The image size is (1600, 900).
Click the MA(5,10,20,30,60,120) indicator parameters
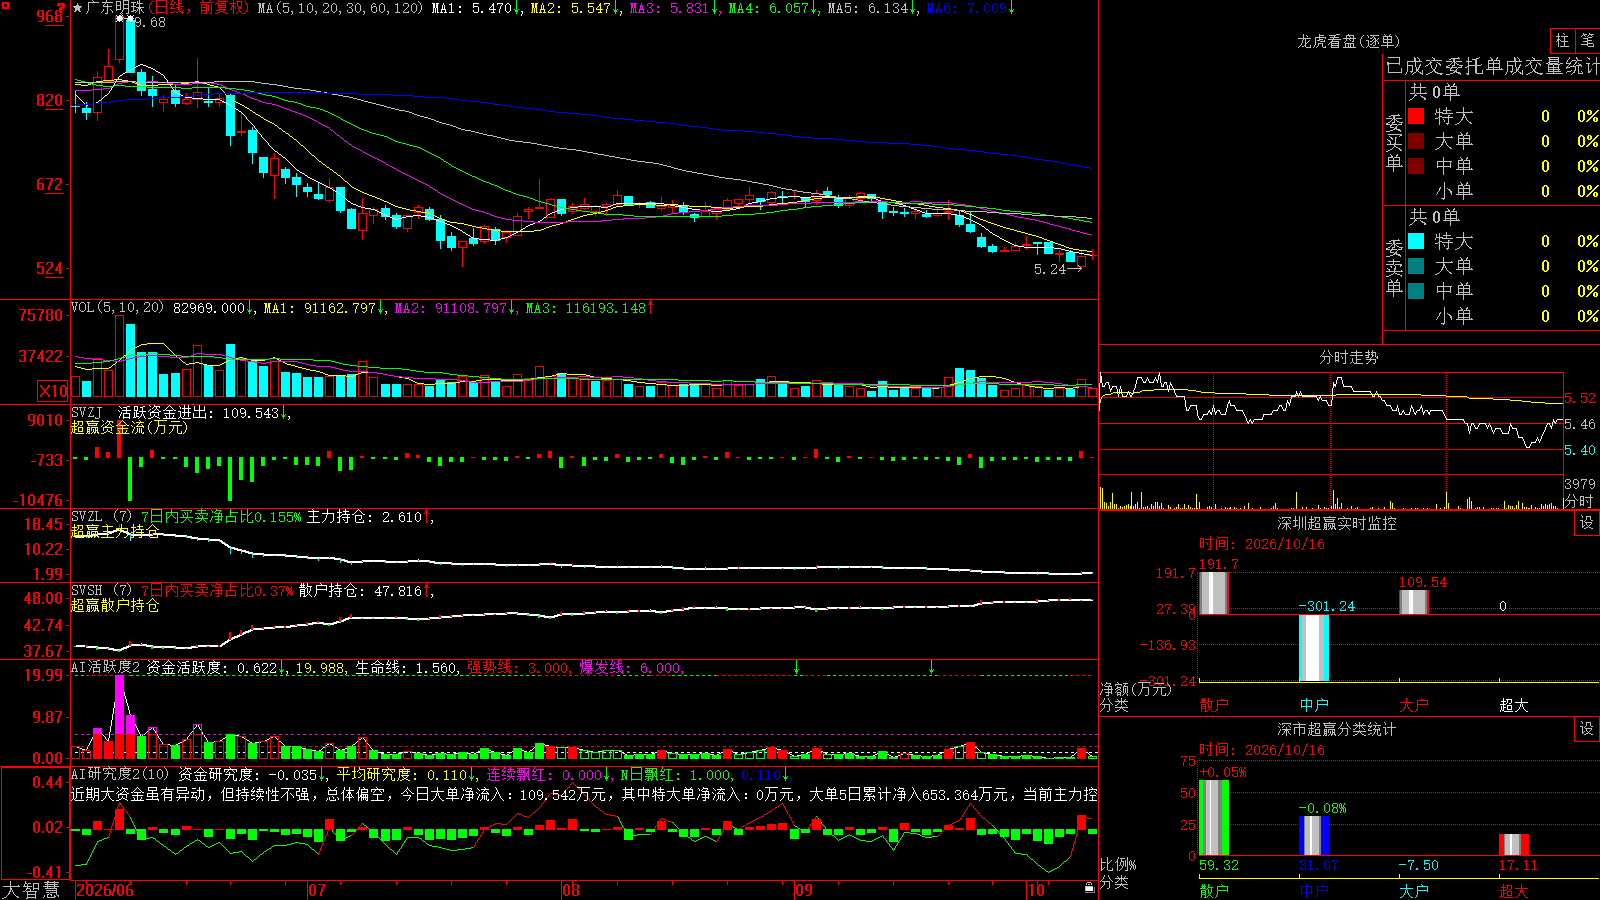[340, 8]
